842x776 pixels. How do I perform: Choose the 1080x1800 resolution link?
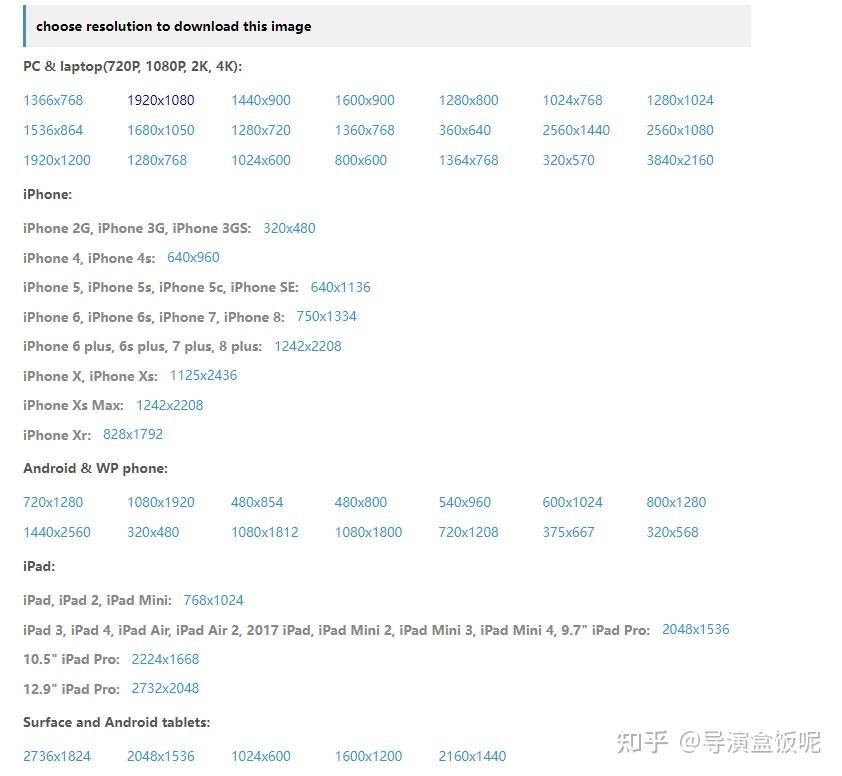(x=368, y=533)
